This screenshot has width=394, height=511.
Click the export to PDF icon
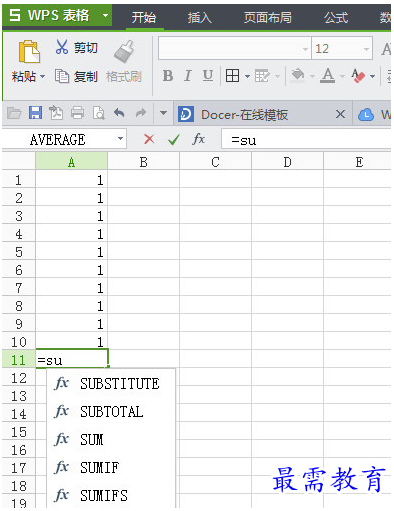56,113
